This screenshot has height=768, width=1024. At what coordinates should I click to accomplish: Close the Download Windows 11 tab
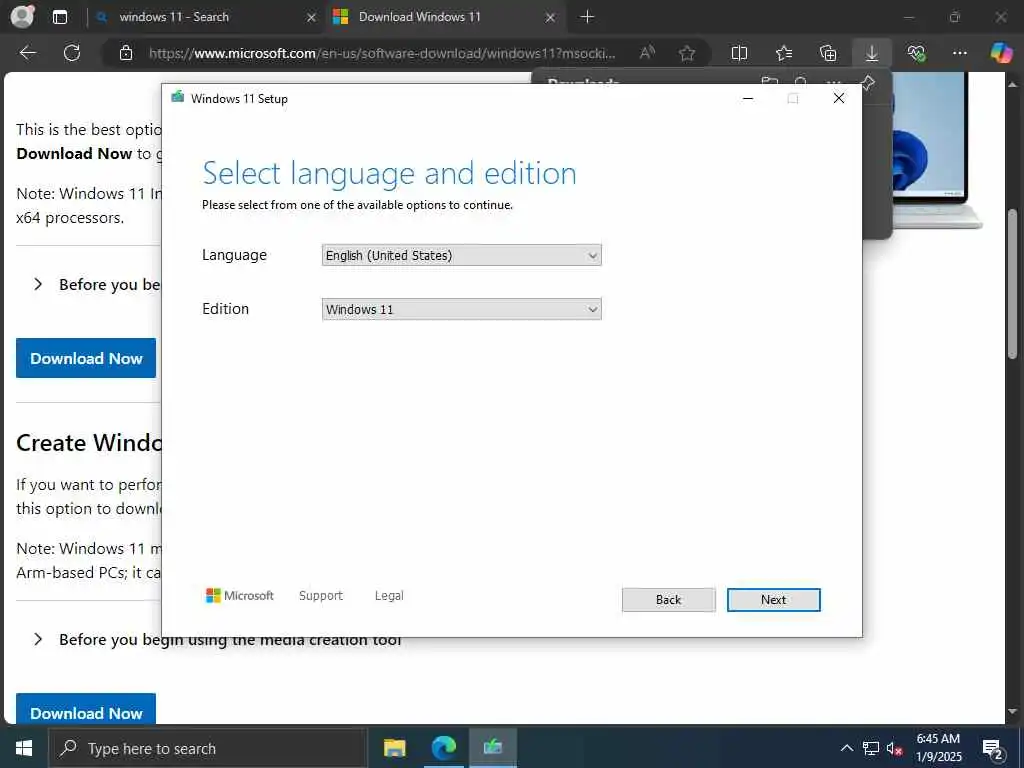pos(551,18)
